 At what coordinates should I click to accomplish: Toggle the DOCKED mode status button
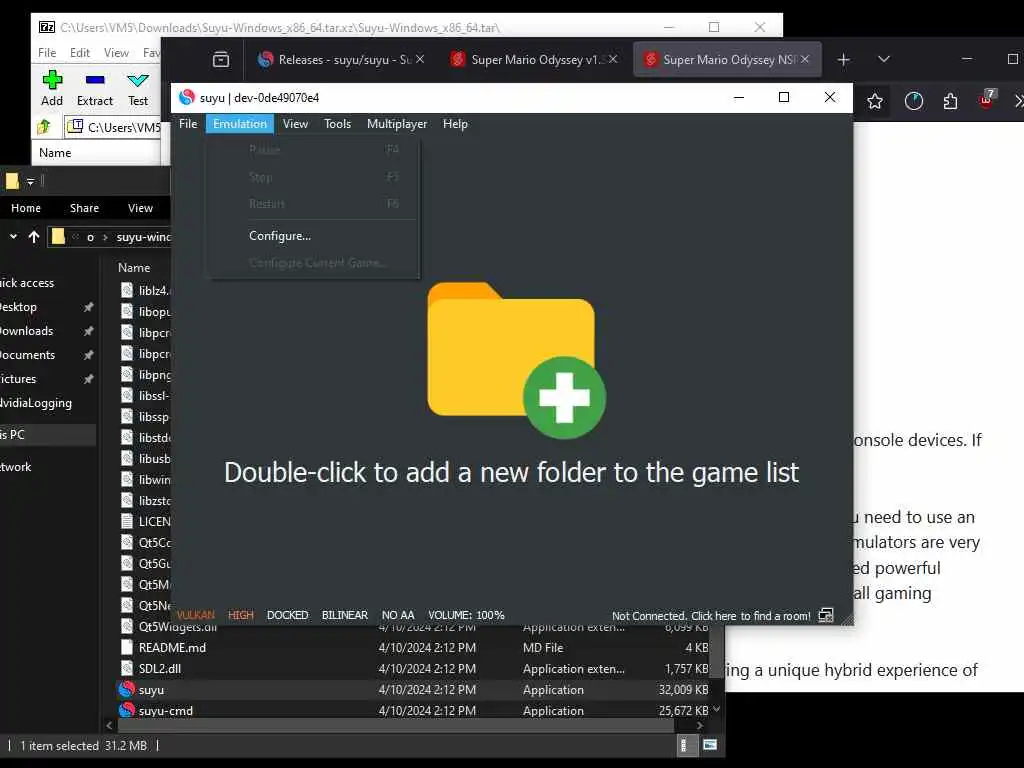click(x=287, y=615)
